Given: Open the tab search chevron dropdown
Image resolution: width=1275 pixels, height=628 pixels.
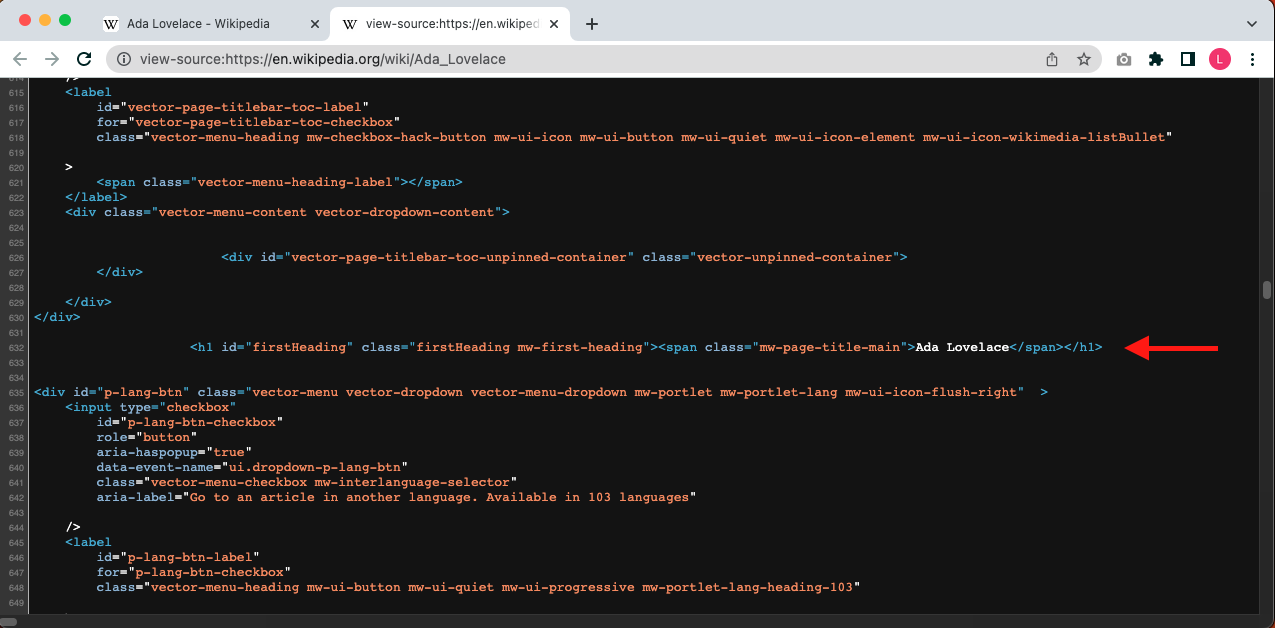Looking at the screenshot, I should click(1251, 23).
